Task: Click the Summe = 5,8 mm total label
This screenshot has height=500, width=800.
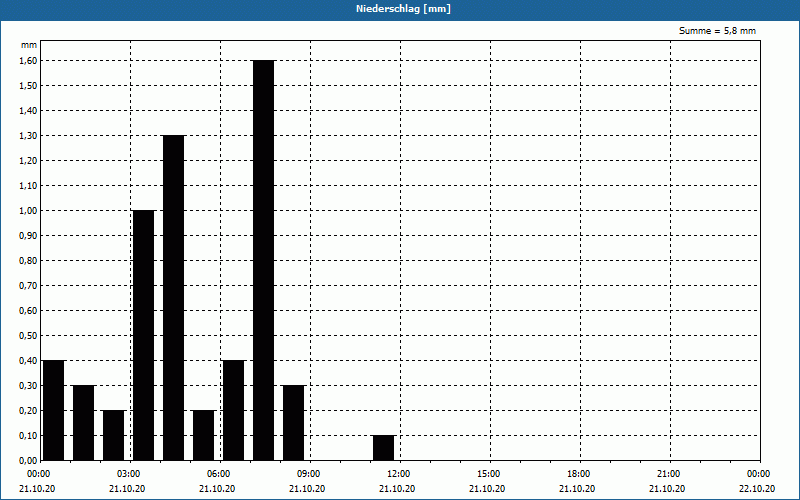Action: click(x=717, y=31)
